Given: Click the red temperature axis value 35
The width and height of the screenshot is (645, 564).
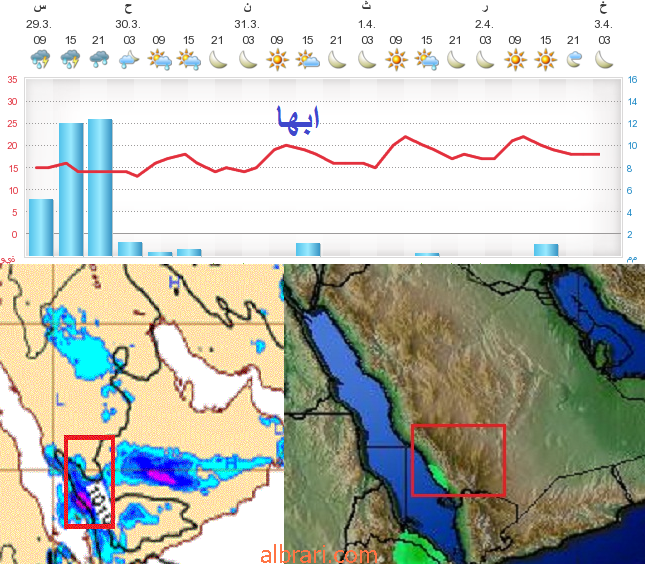Looking at the screenshot, I should [12, 80].
